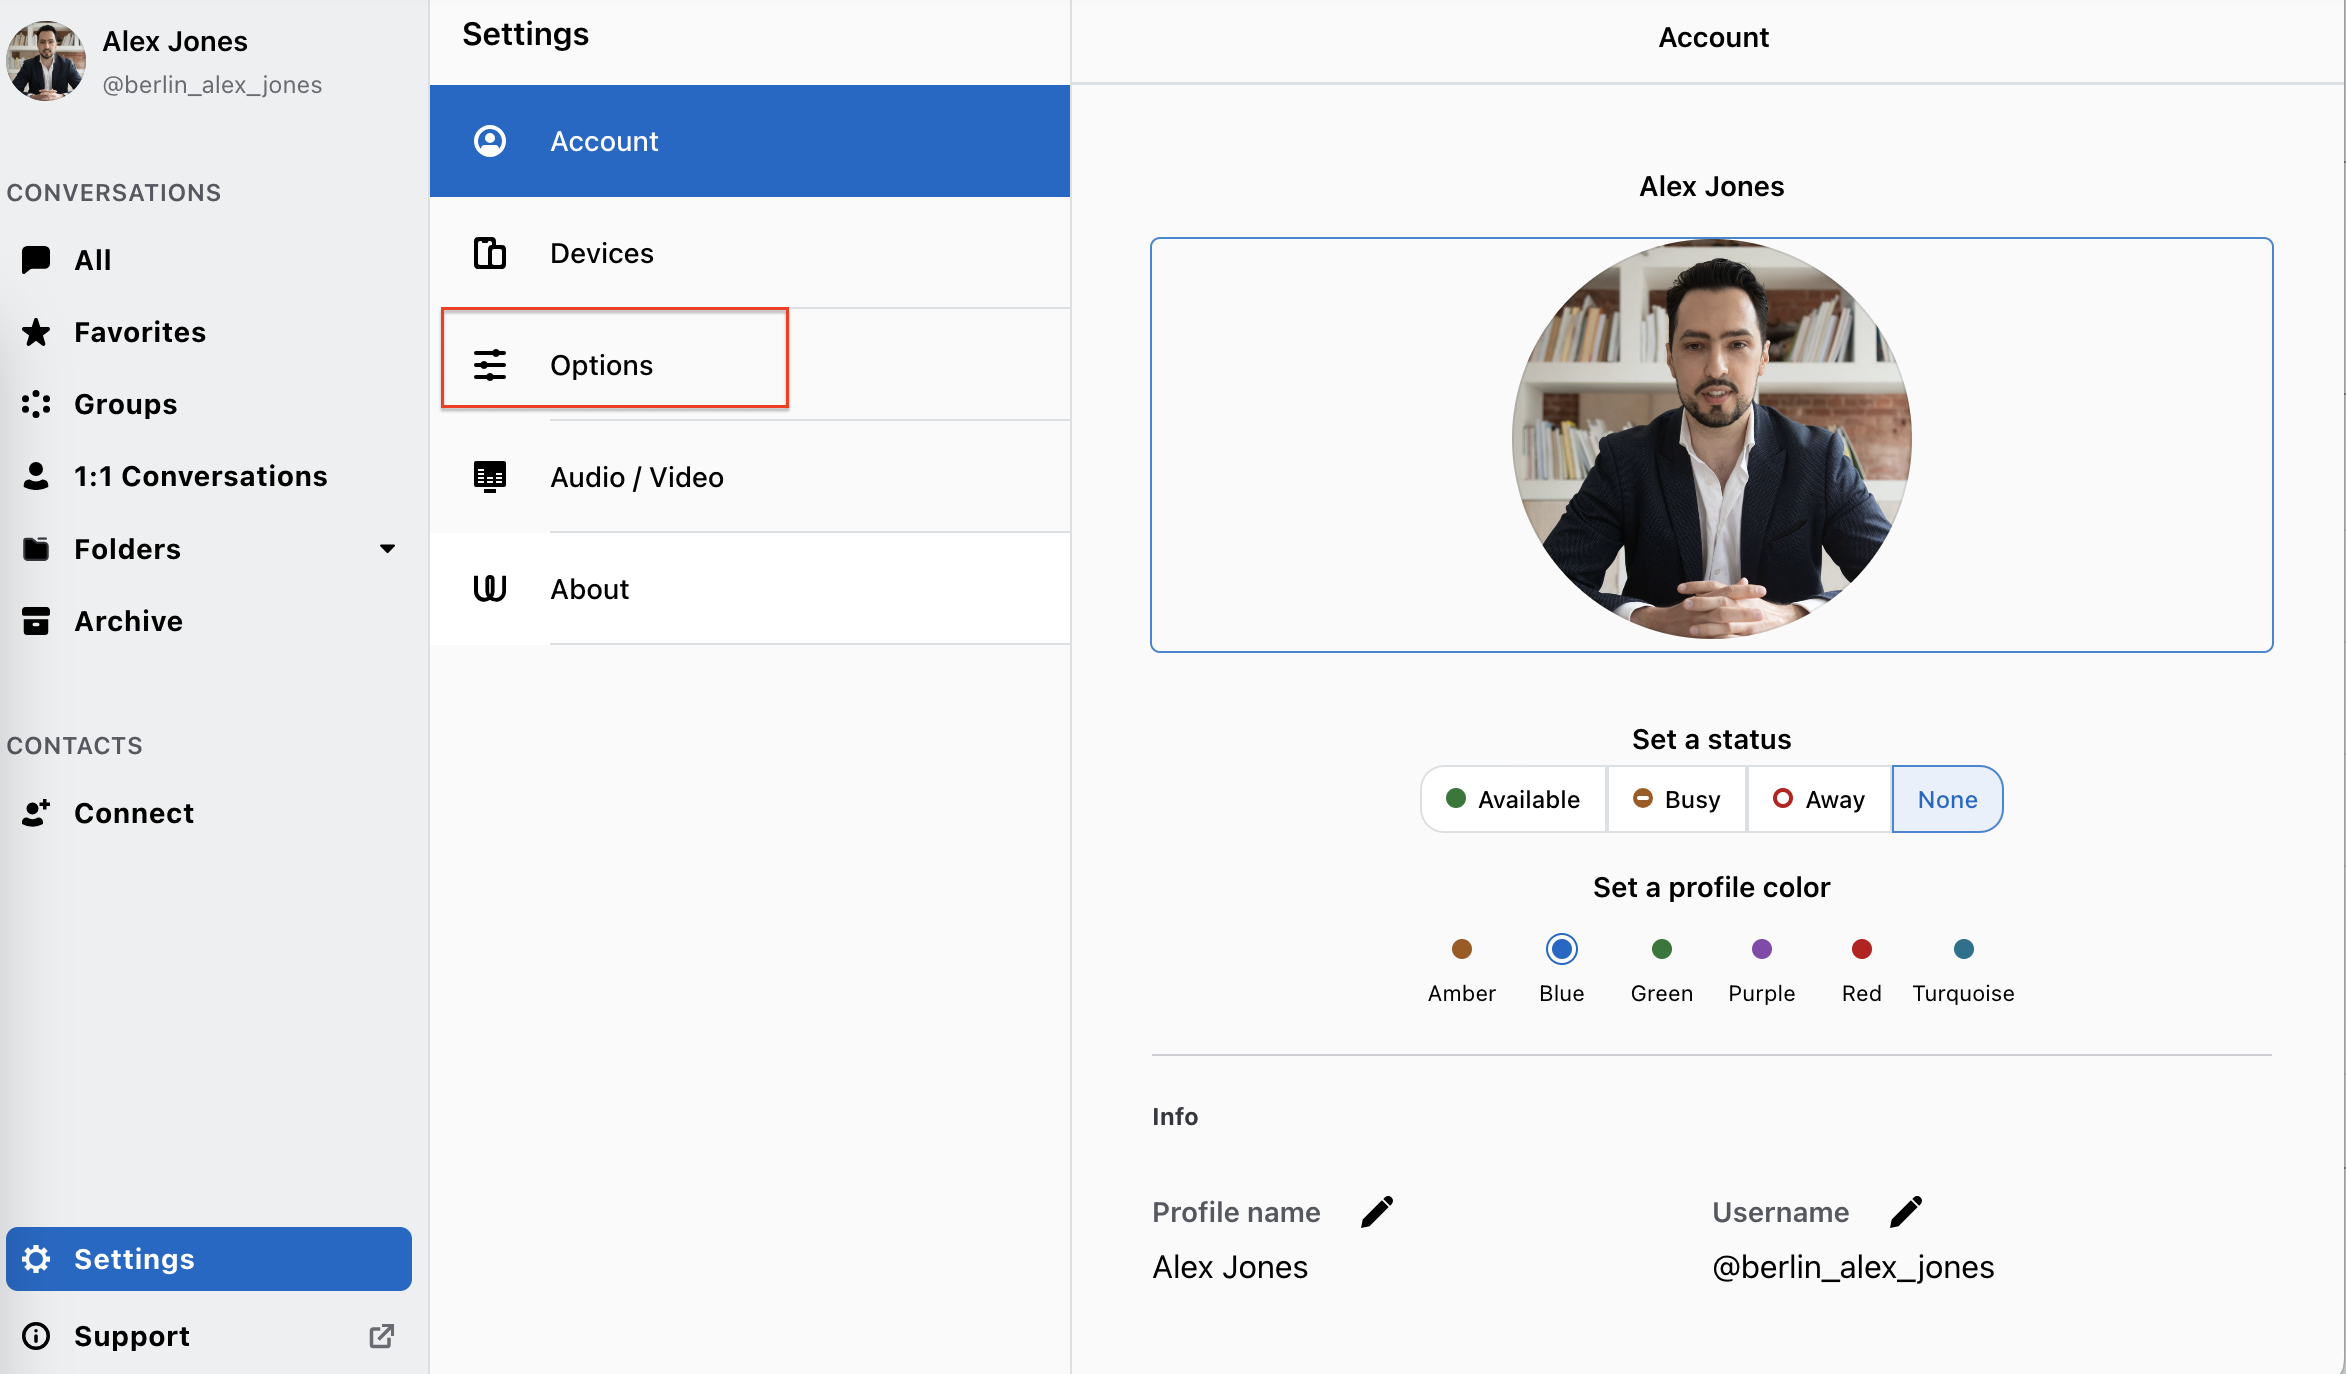Click the Folders folder icon
The height and width of the screenshot is (1374, 2346).
coord(36,549)
